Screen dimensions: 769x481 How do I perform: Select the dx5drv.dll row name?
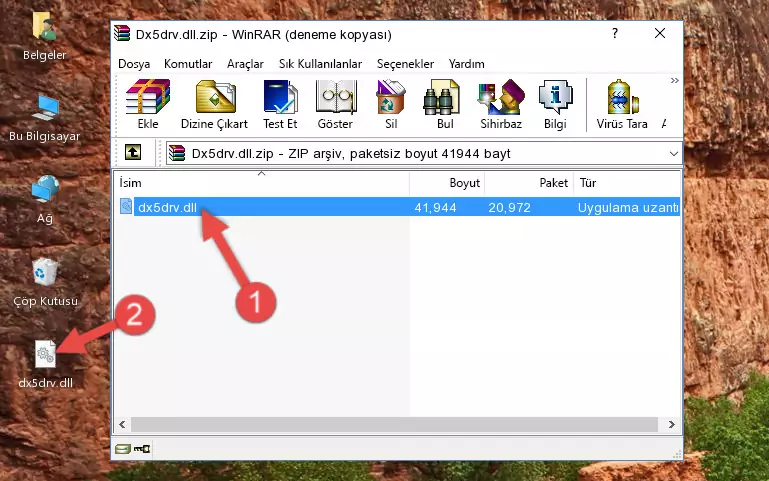pyautogui.click(x=167, y=207)
